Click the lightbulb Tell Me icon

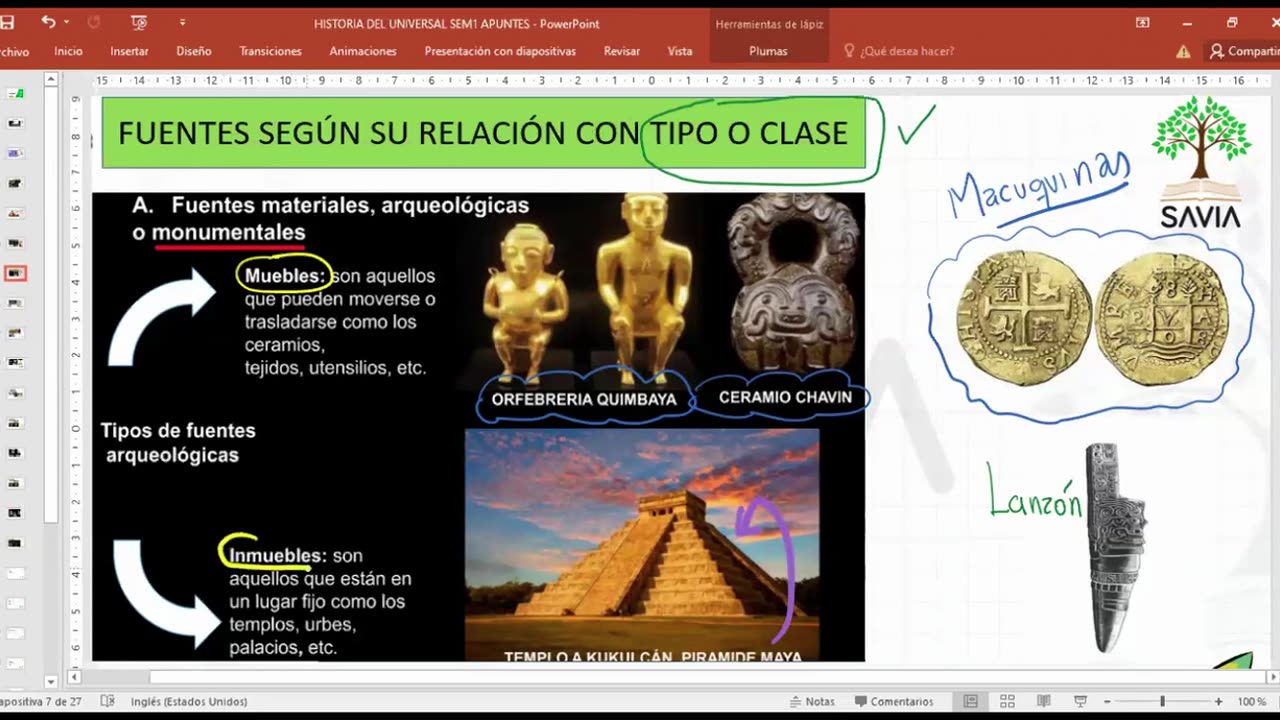pos(849,51)
